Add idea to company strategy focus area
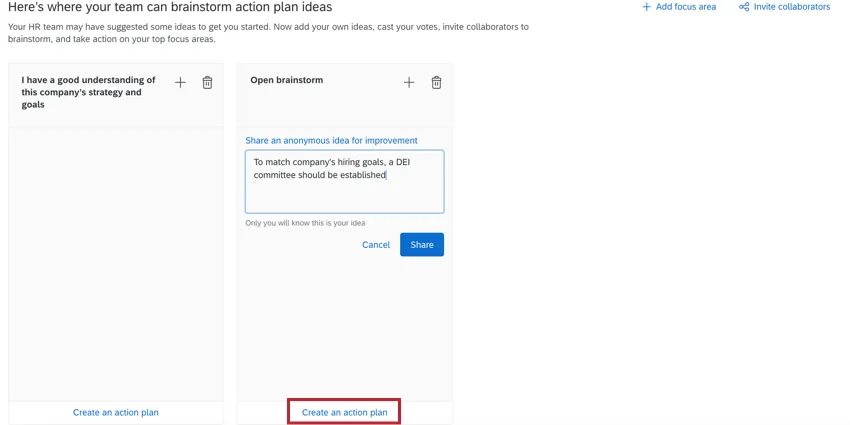850x425 pixels. 180,83
